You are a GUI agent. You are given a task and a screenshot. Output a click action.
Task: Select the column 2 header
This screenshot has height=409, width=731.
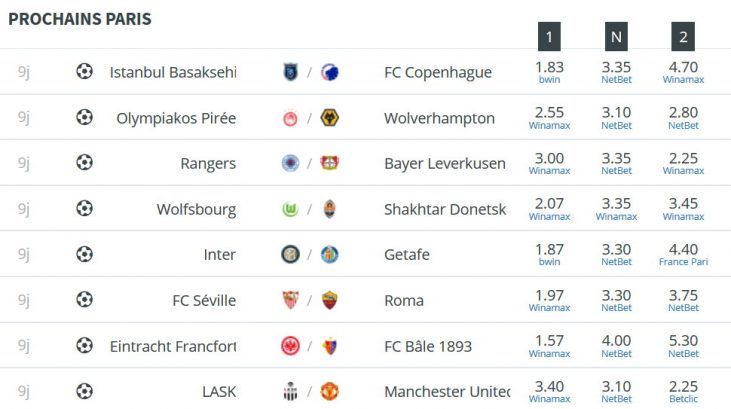pos(683,36)
